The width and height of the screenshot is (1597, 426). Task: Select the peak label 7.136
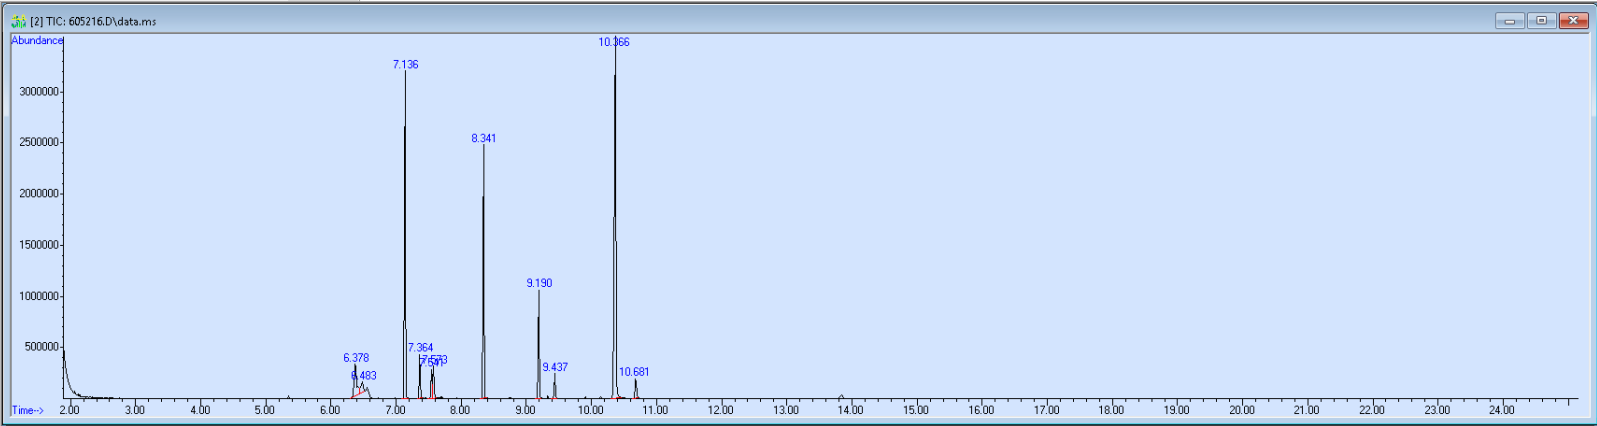pos(405,64)
